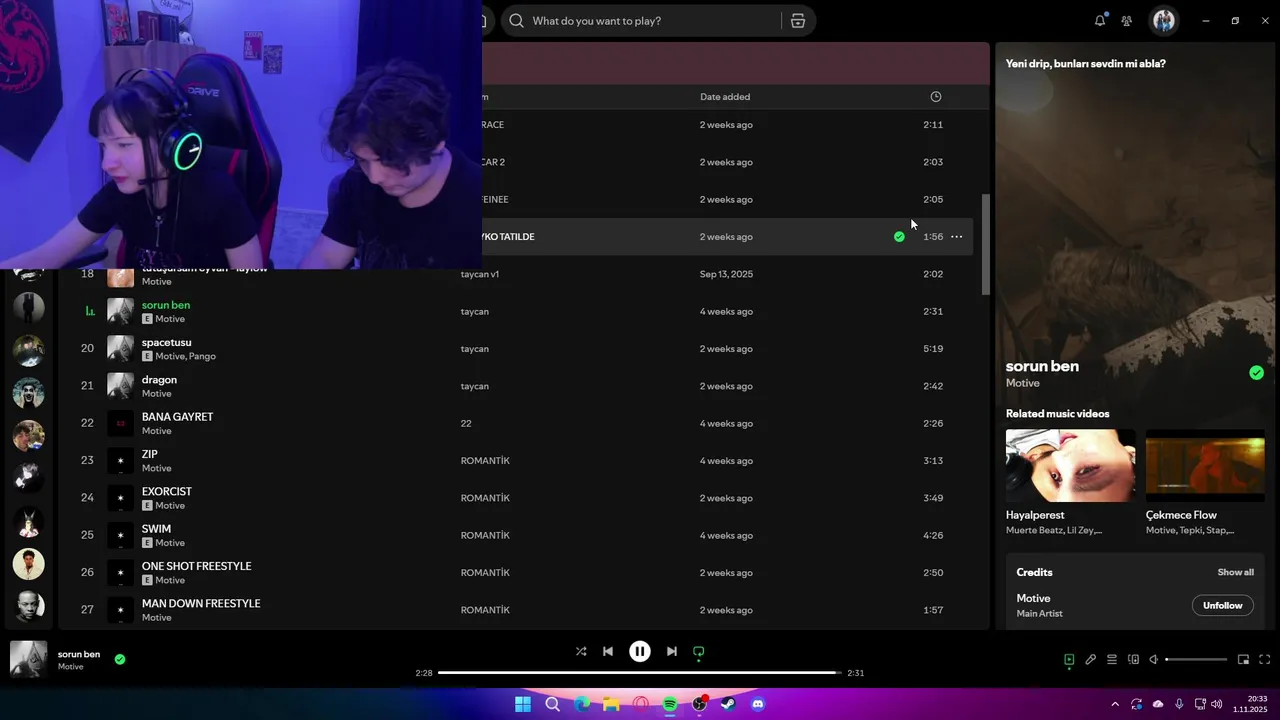Open more options for the highlighted track
The height and width of the screenshot is (720, 1280).
[x=956, y=237]
